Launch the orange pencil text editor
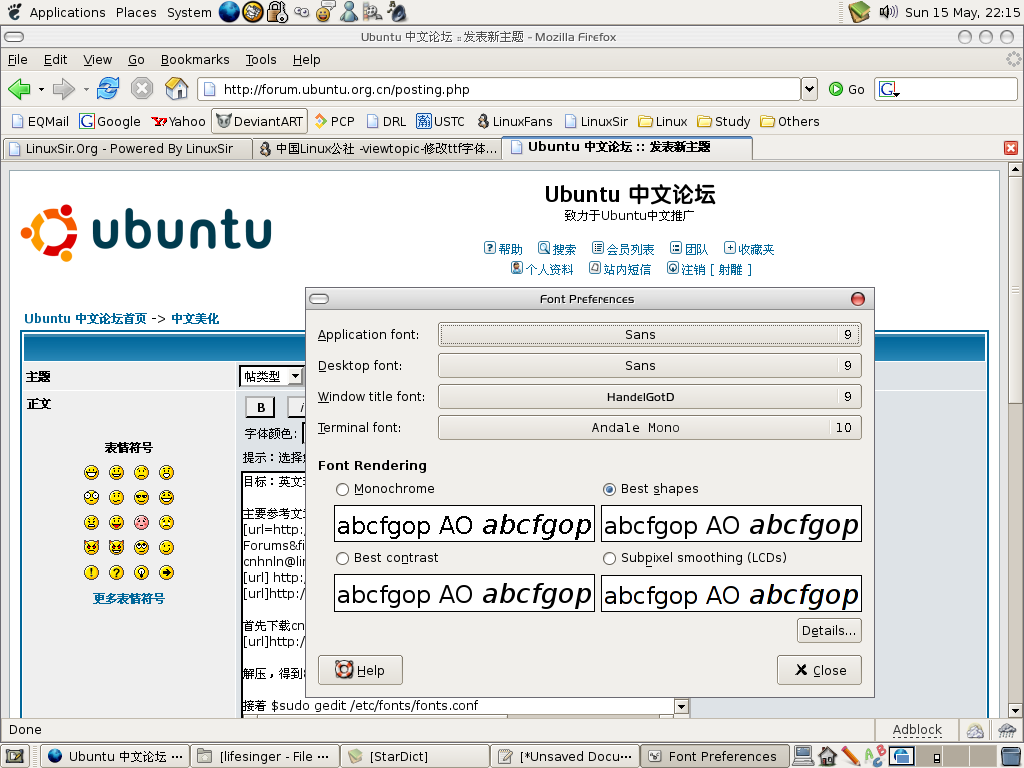The width and height of the screenshot is (1024, 768). [x=851, y=756]
